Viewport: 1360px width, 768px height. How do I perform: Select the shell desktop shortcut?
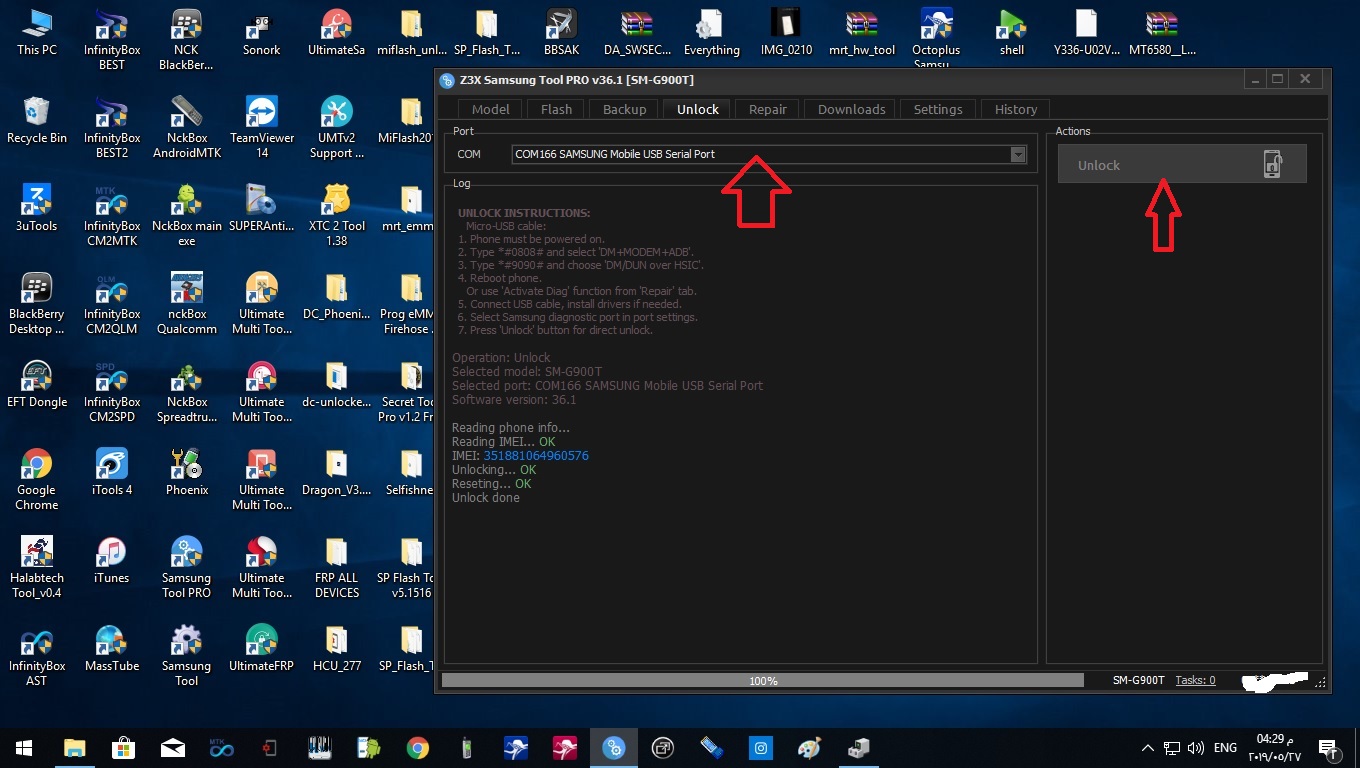point(1012,32)
